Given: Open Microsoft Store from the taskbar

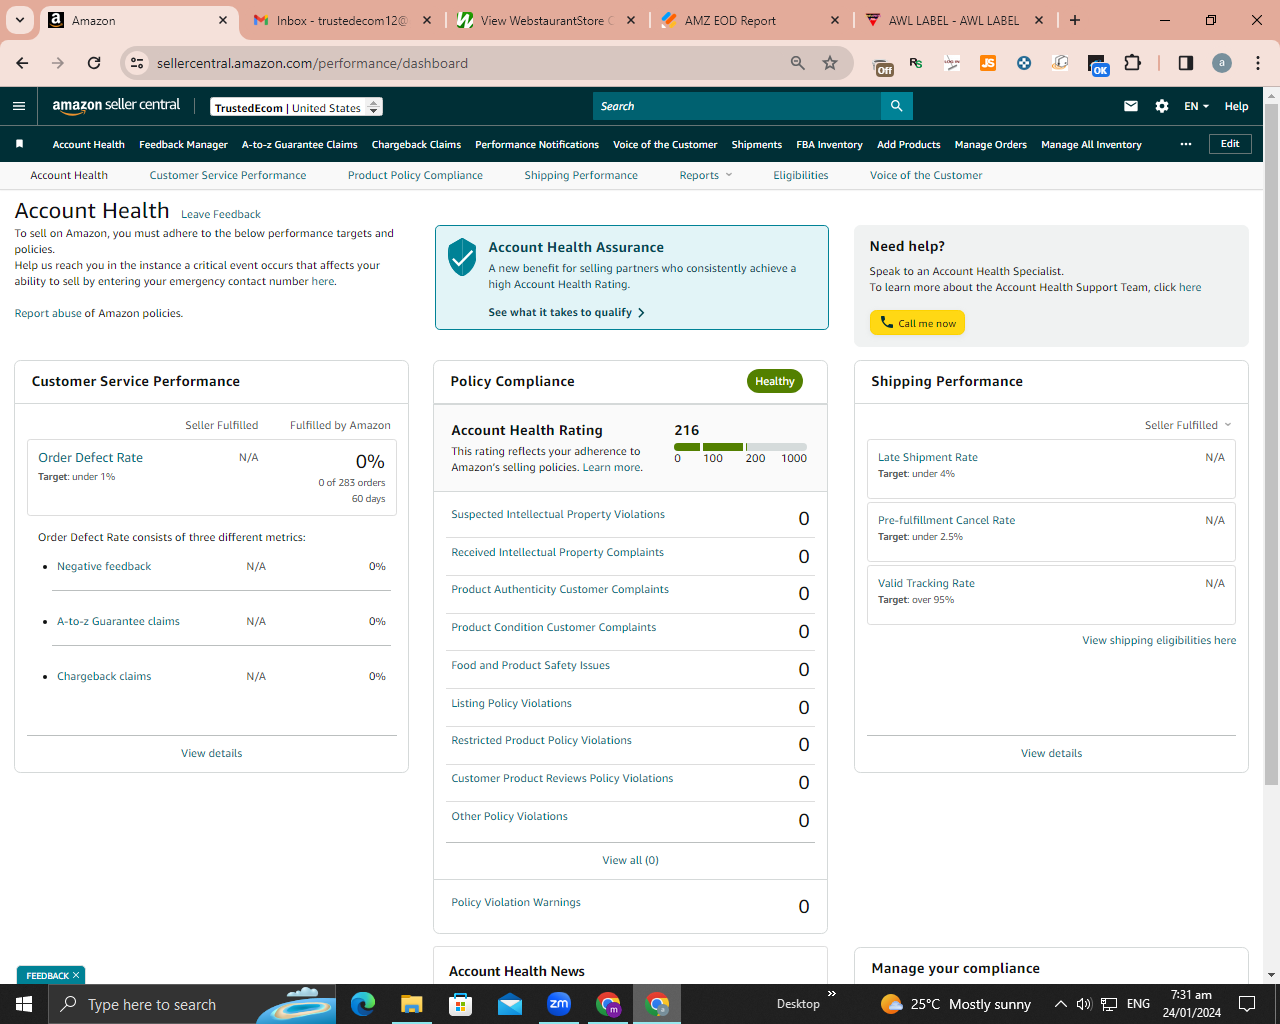Looking at the screenshot, I should pyautogui.click(x=461, y=1004).
